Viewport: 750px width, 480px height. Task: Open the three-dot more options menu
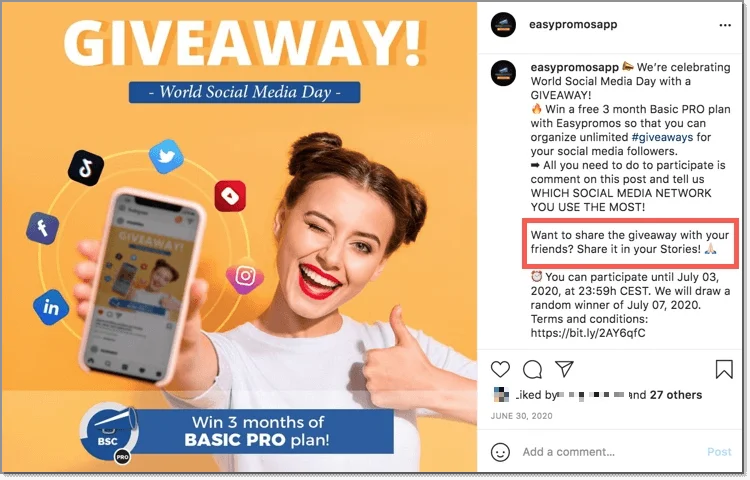[x=725, y=25]
